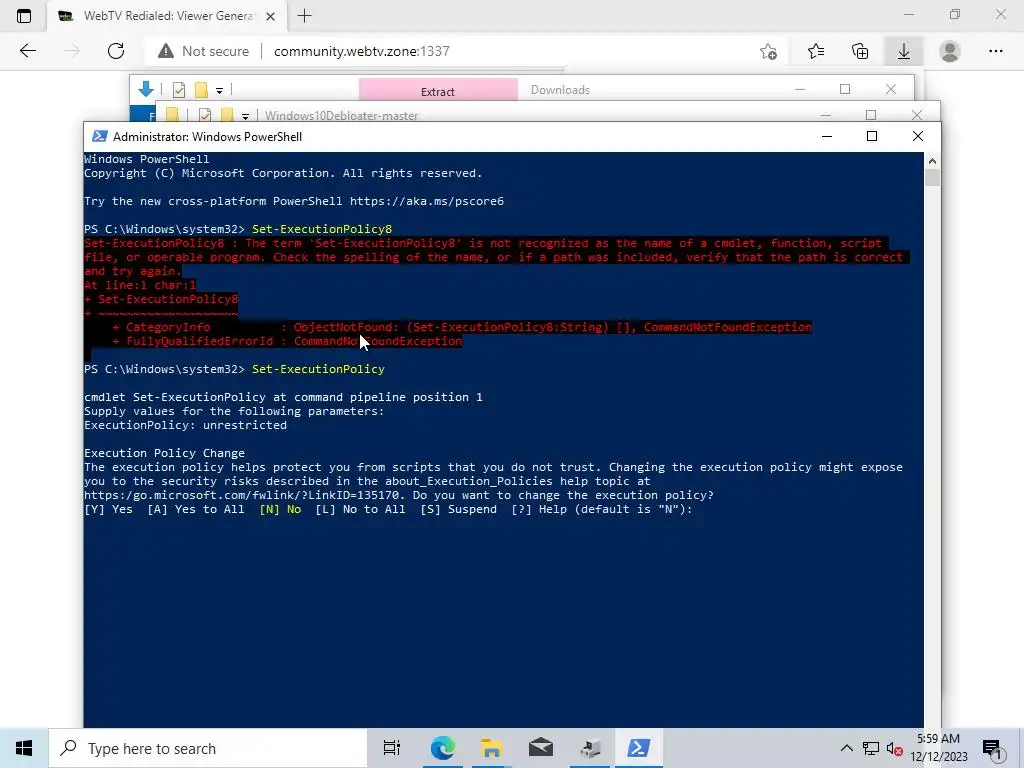Screen dimensions: 1024x768
Task: Click the address bar showing community.webtv.zone:1337
Action: tap(362, 51)
